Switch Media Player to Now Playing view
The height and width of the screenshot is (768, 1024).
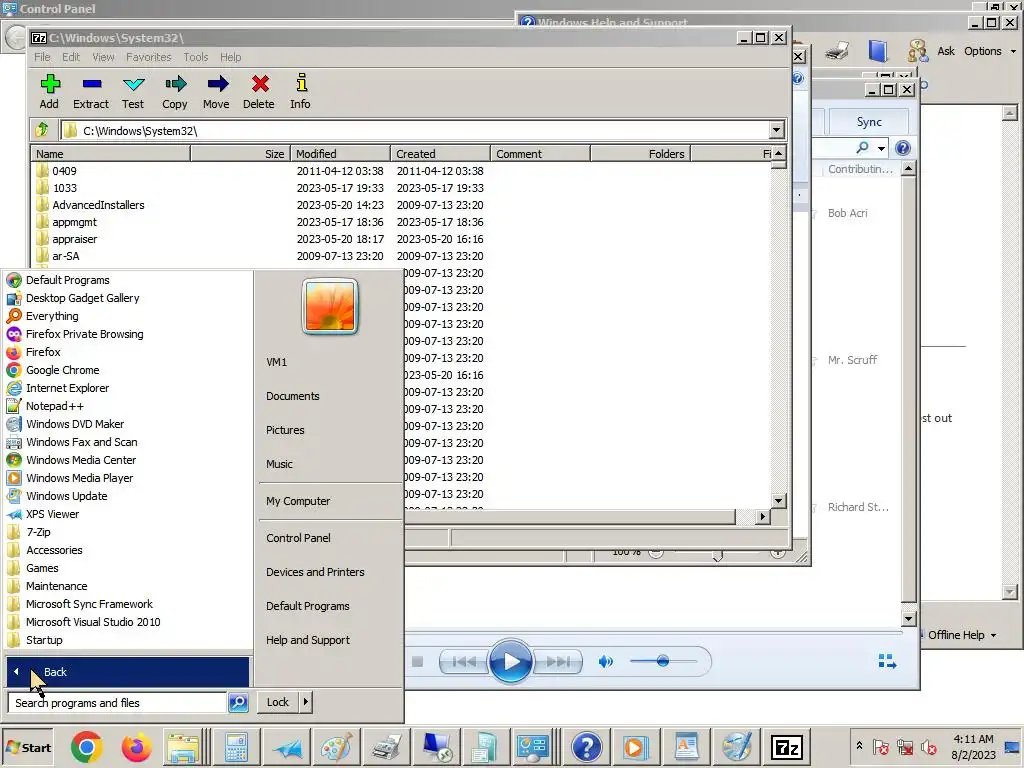pos(887,662)
